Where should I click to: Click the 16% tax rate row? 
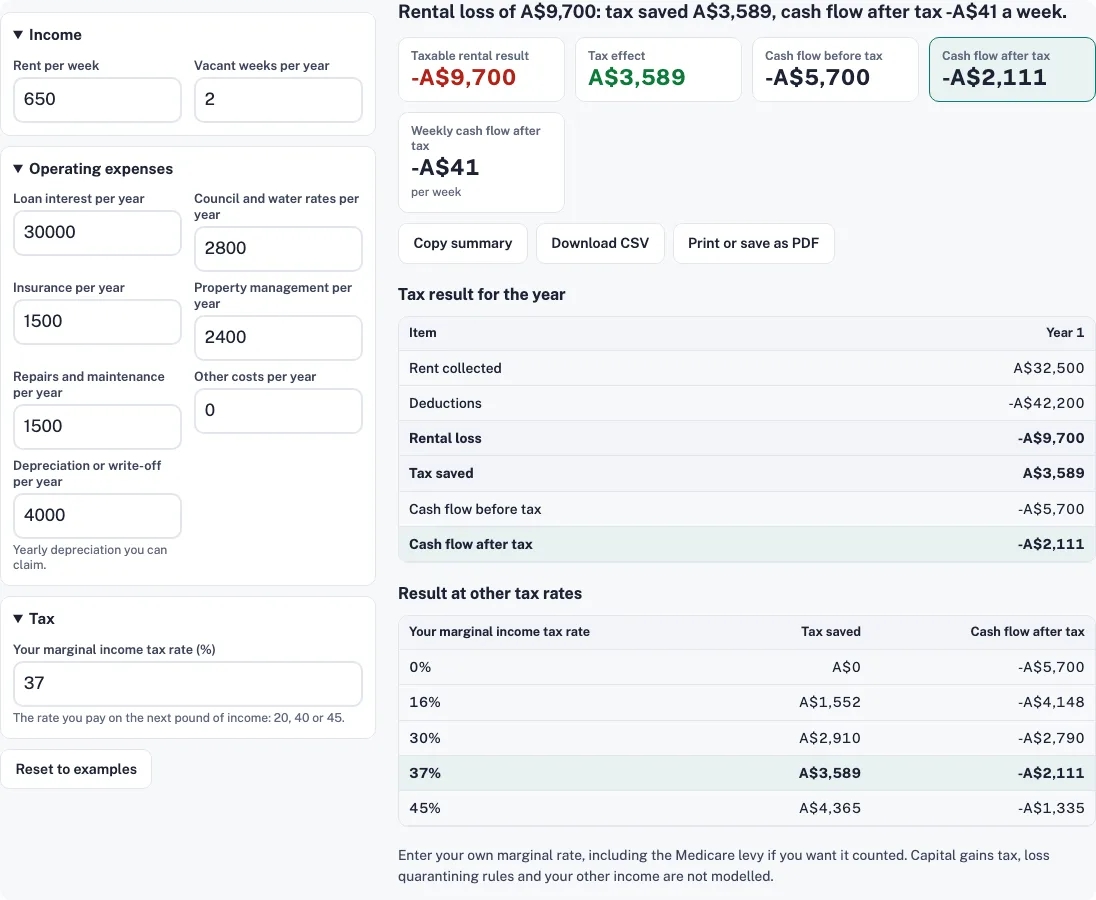tap(747, 702)
